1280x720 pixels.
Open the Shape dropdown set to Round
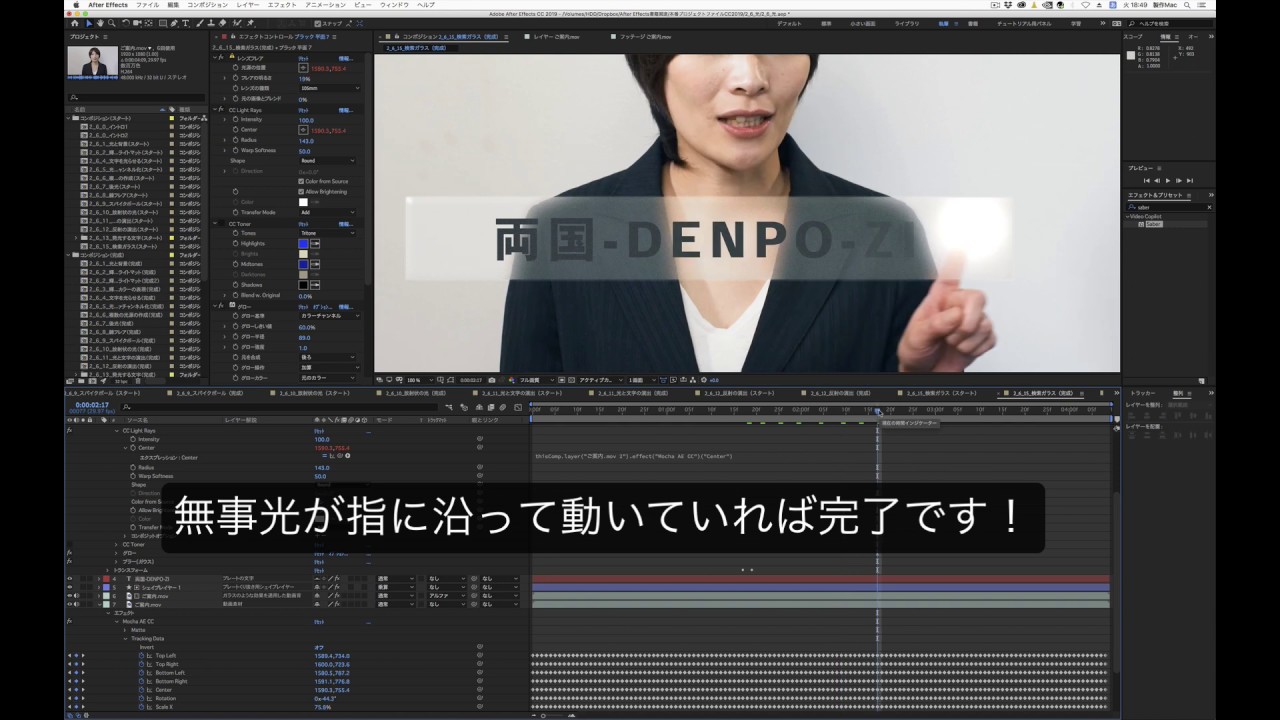pyautogui.click(x=328, y=160)
